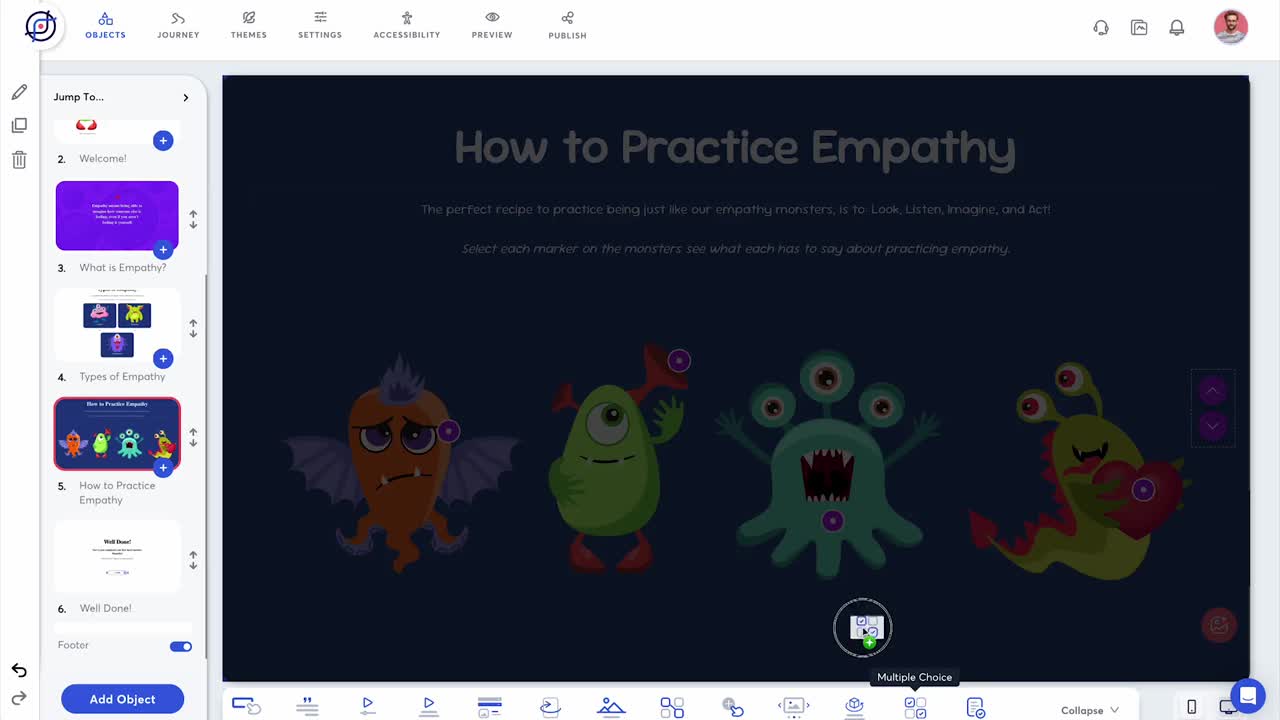Click the canvas scroll-up arrow button
This screenshot has height=720, width=1280.
pyautogui.click(x=1212, y=391)
